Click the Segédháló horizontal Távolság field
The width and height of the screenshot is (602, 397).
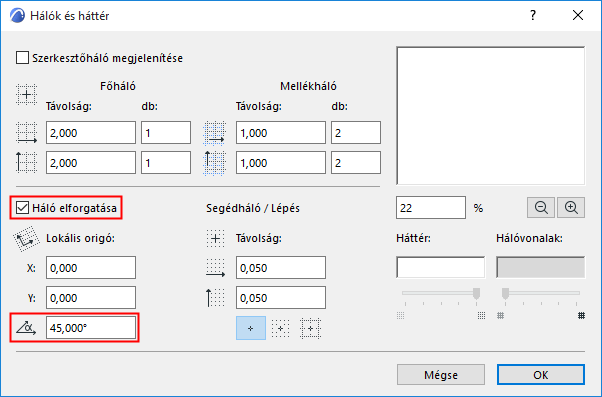281,268
